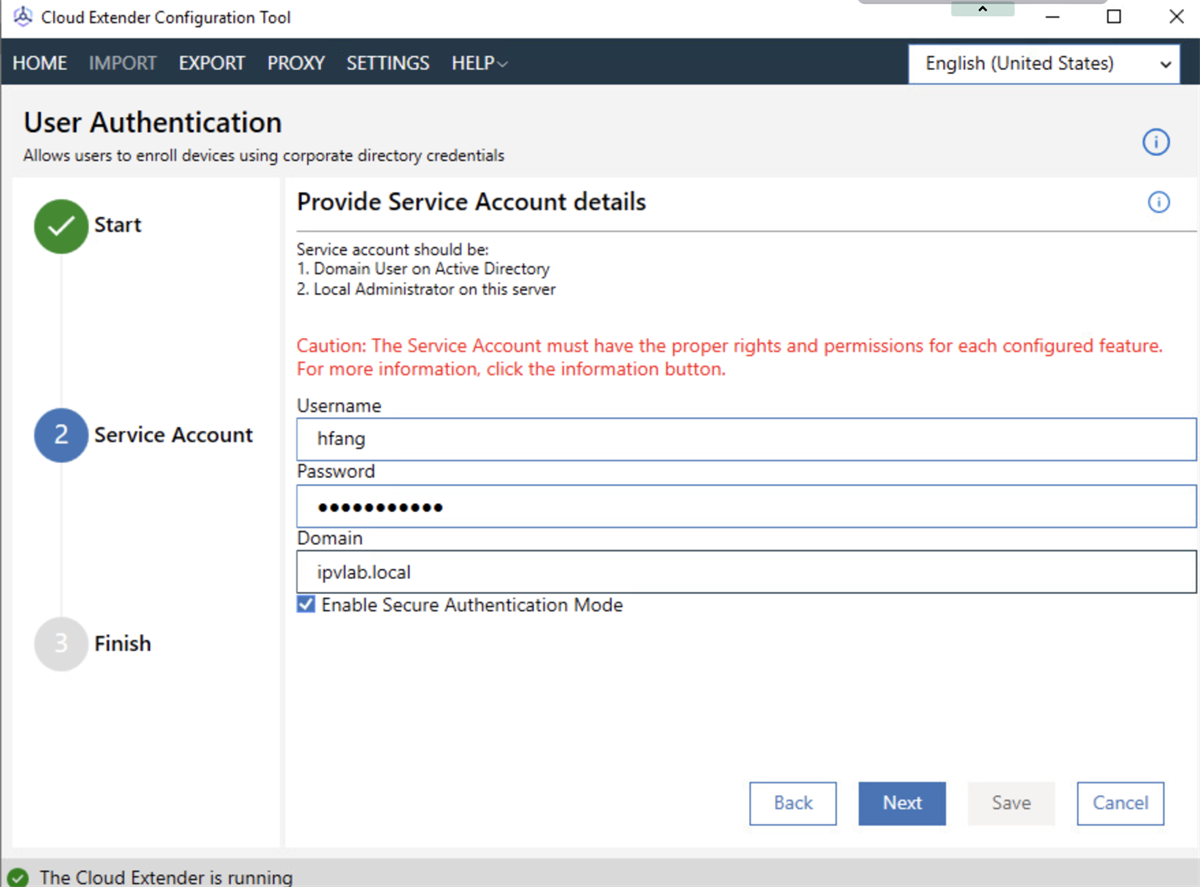
Task: Click 'The Cloud Extender is running' status text
Action: pos(166,877)
